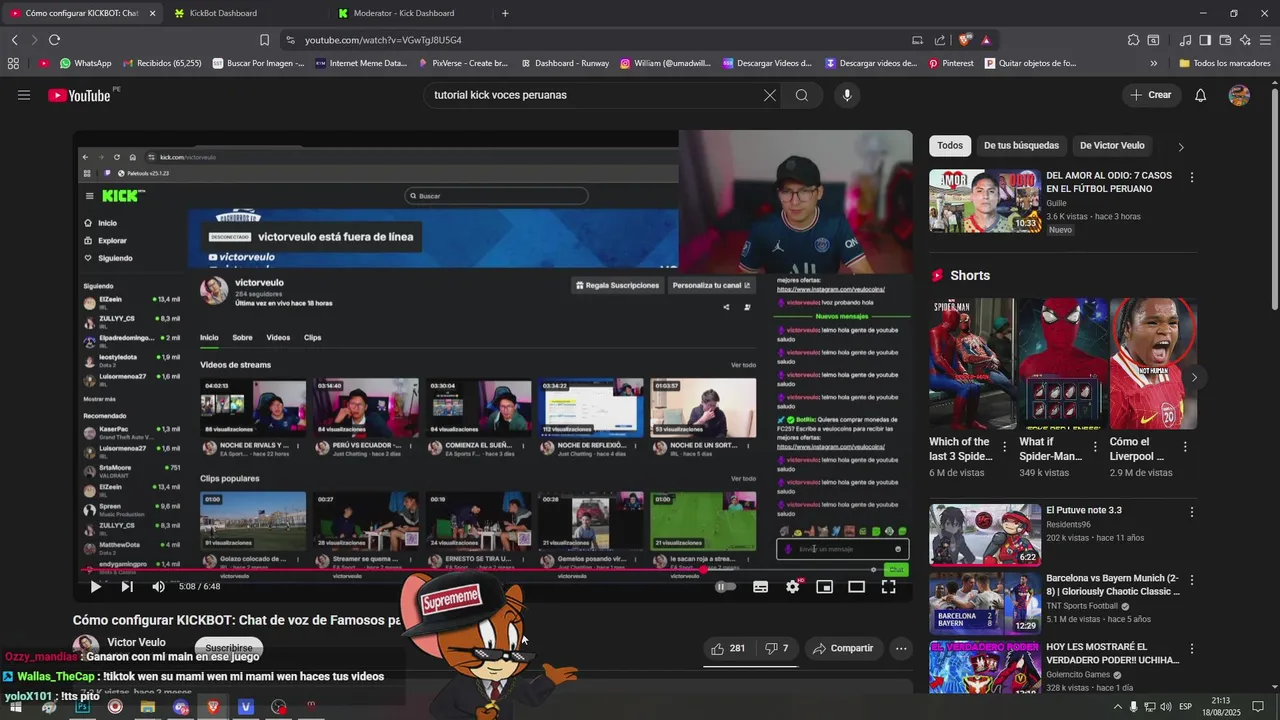Open Victor Veulo channel name
The width and height of the screenshot is (1280, 720).
tap(136, 642)
